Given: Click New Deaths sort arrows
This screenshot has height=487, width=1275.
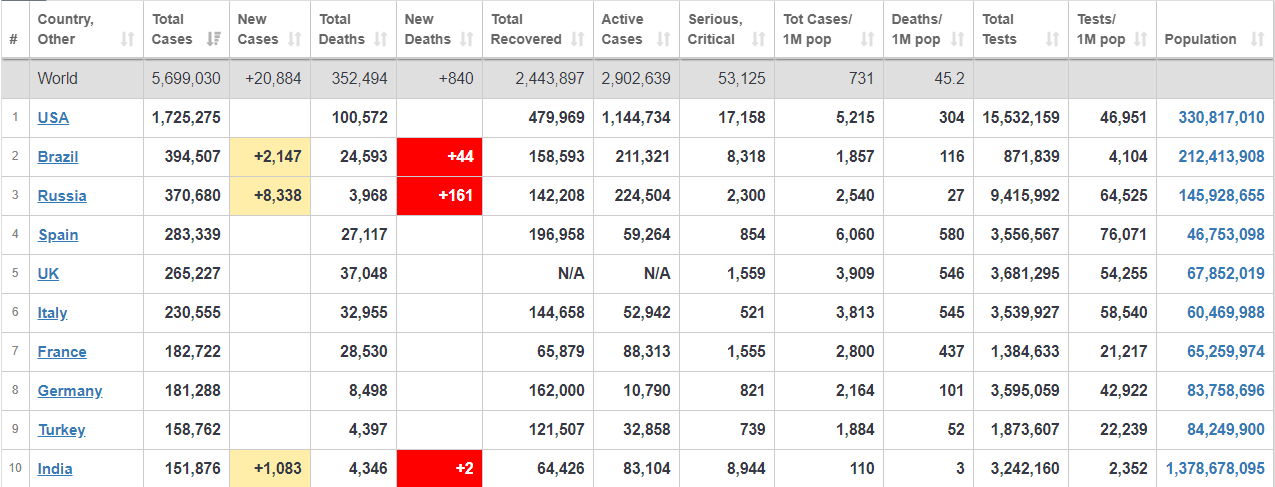Looking at the screenshot, I should 465,39.
